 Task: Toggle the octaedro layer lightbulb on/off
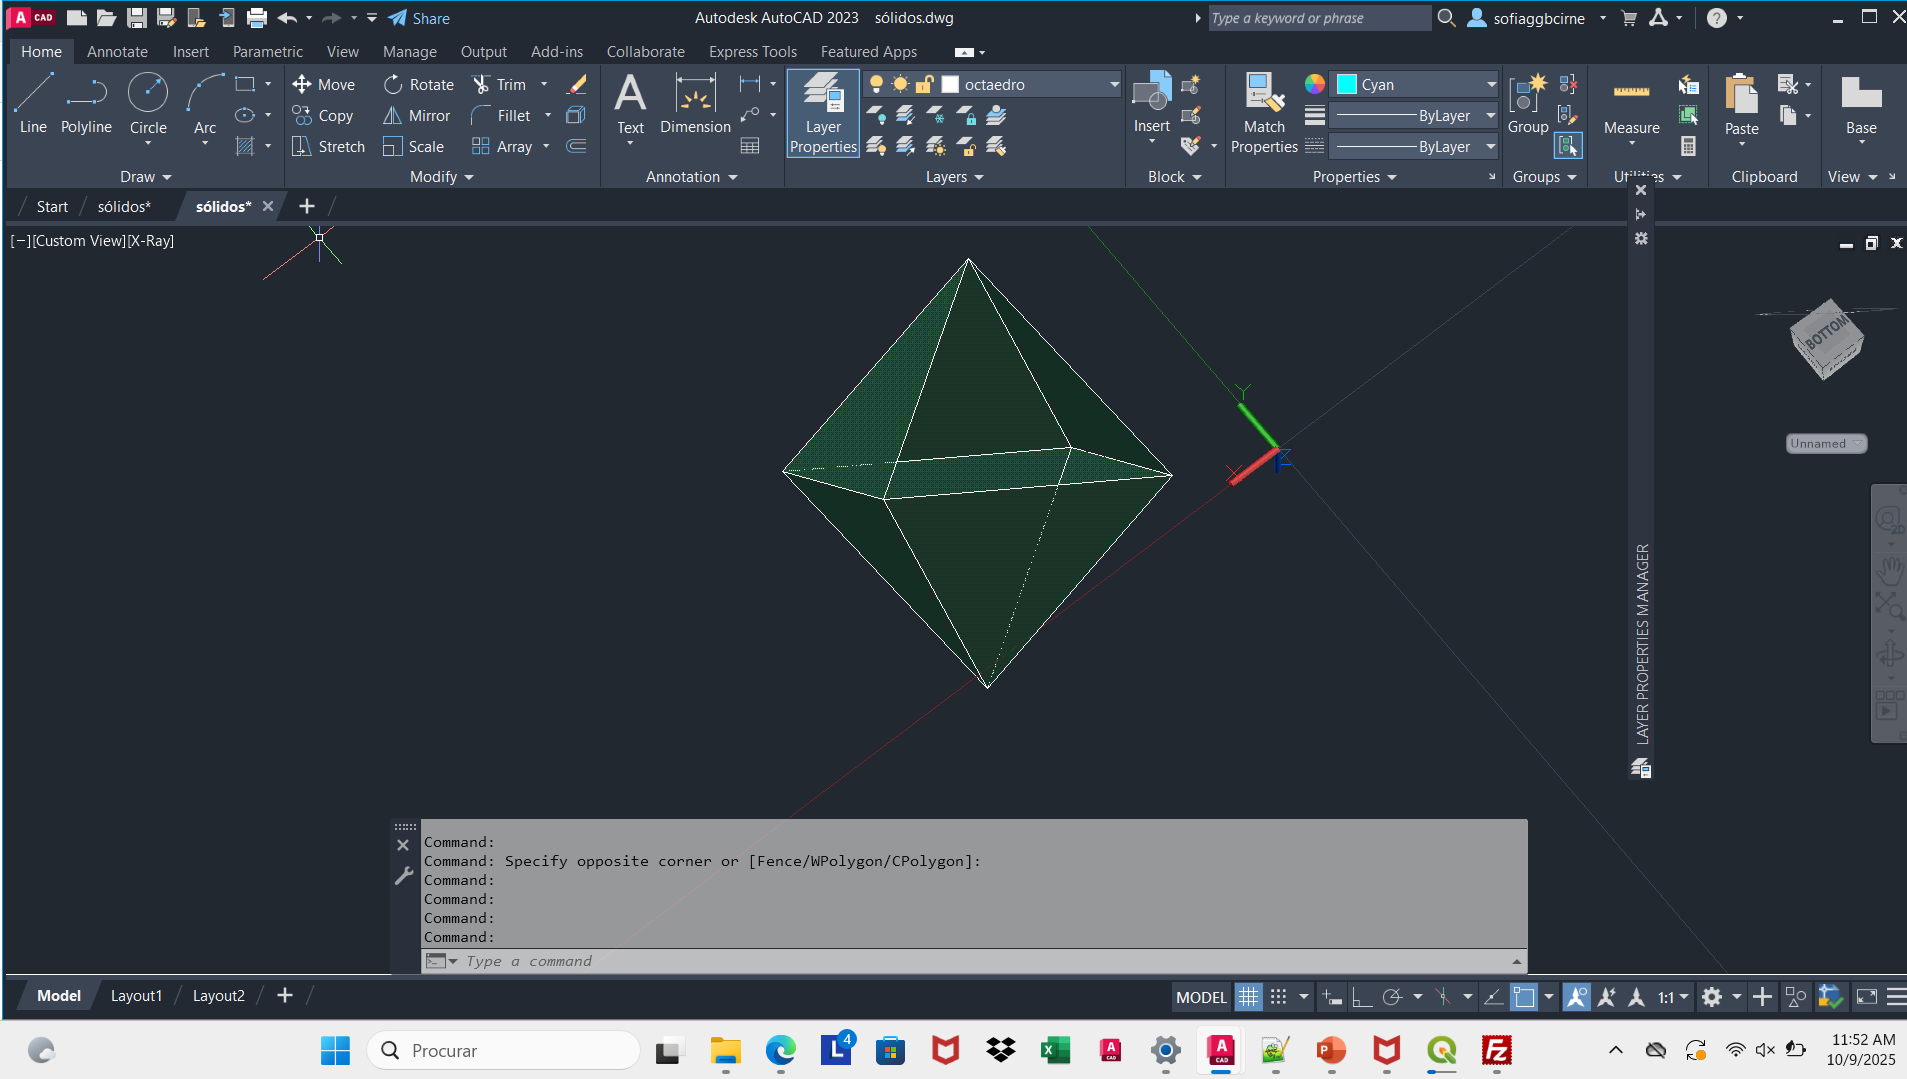pos(877,85)
